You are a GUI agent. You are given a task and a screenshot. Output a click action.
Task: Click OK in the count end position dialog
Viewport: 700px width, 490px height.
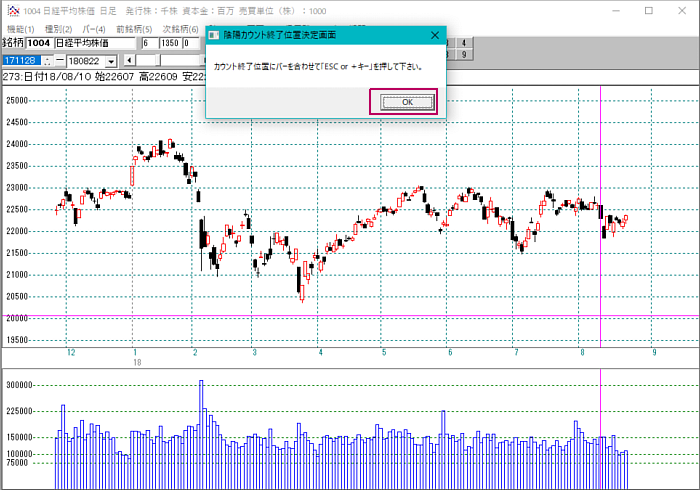407,102
